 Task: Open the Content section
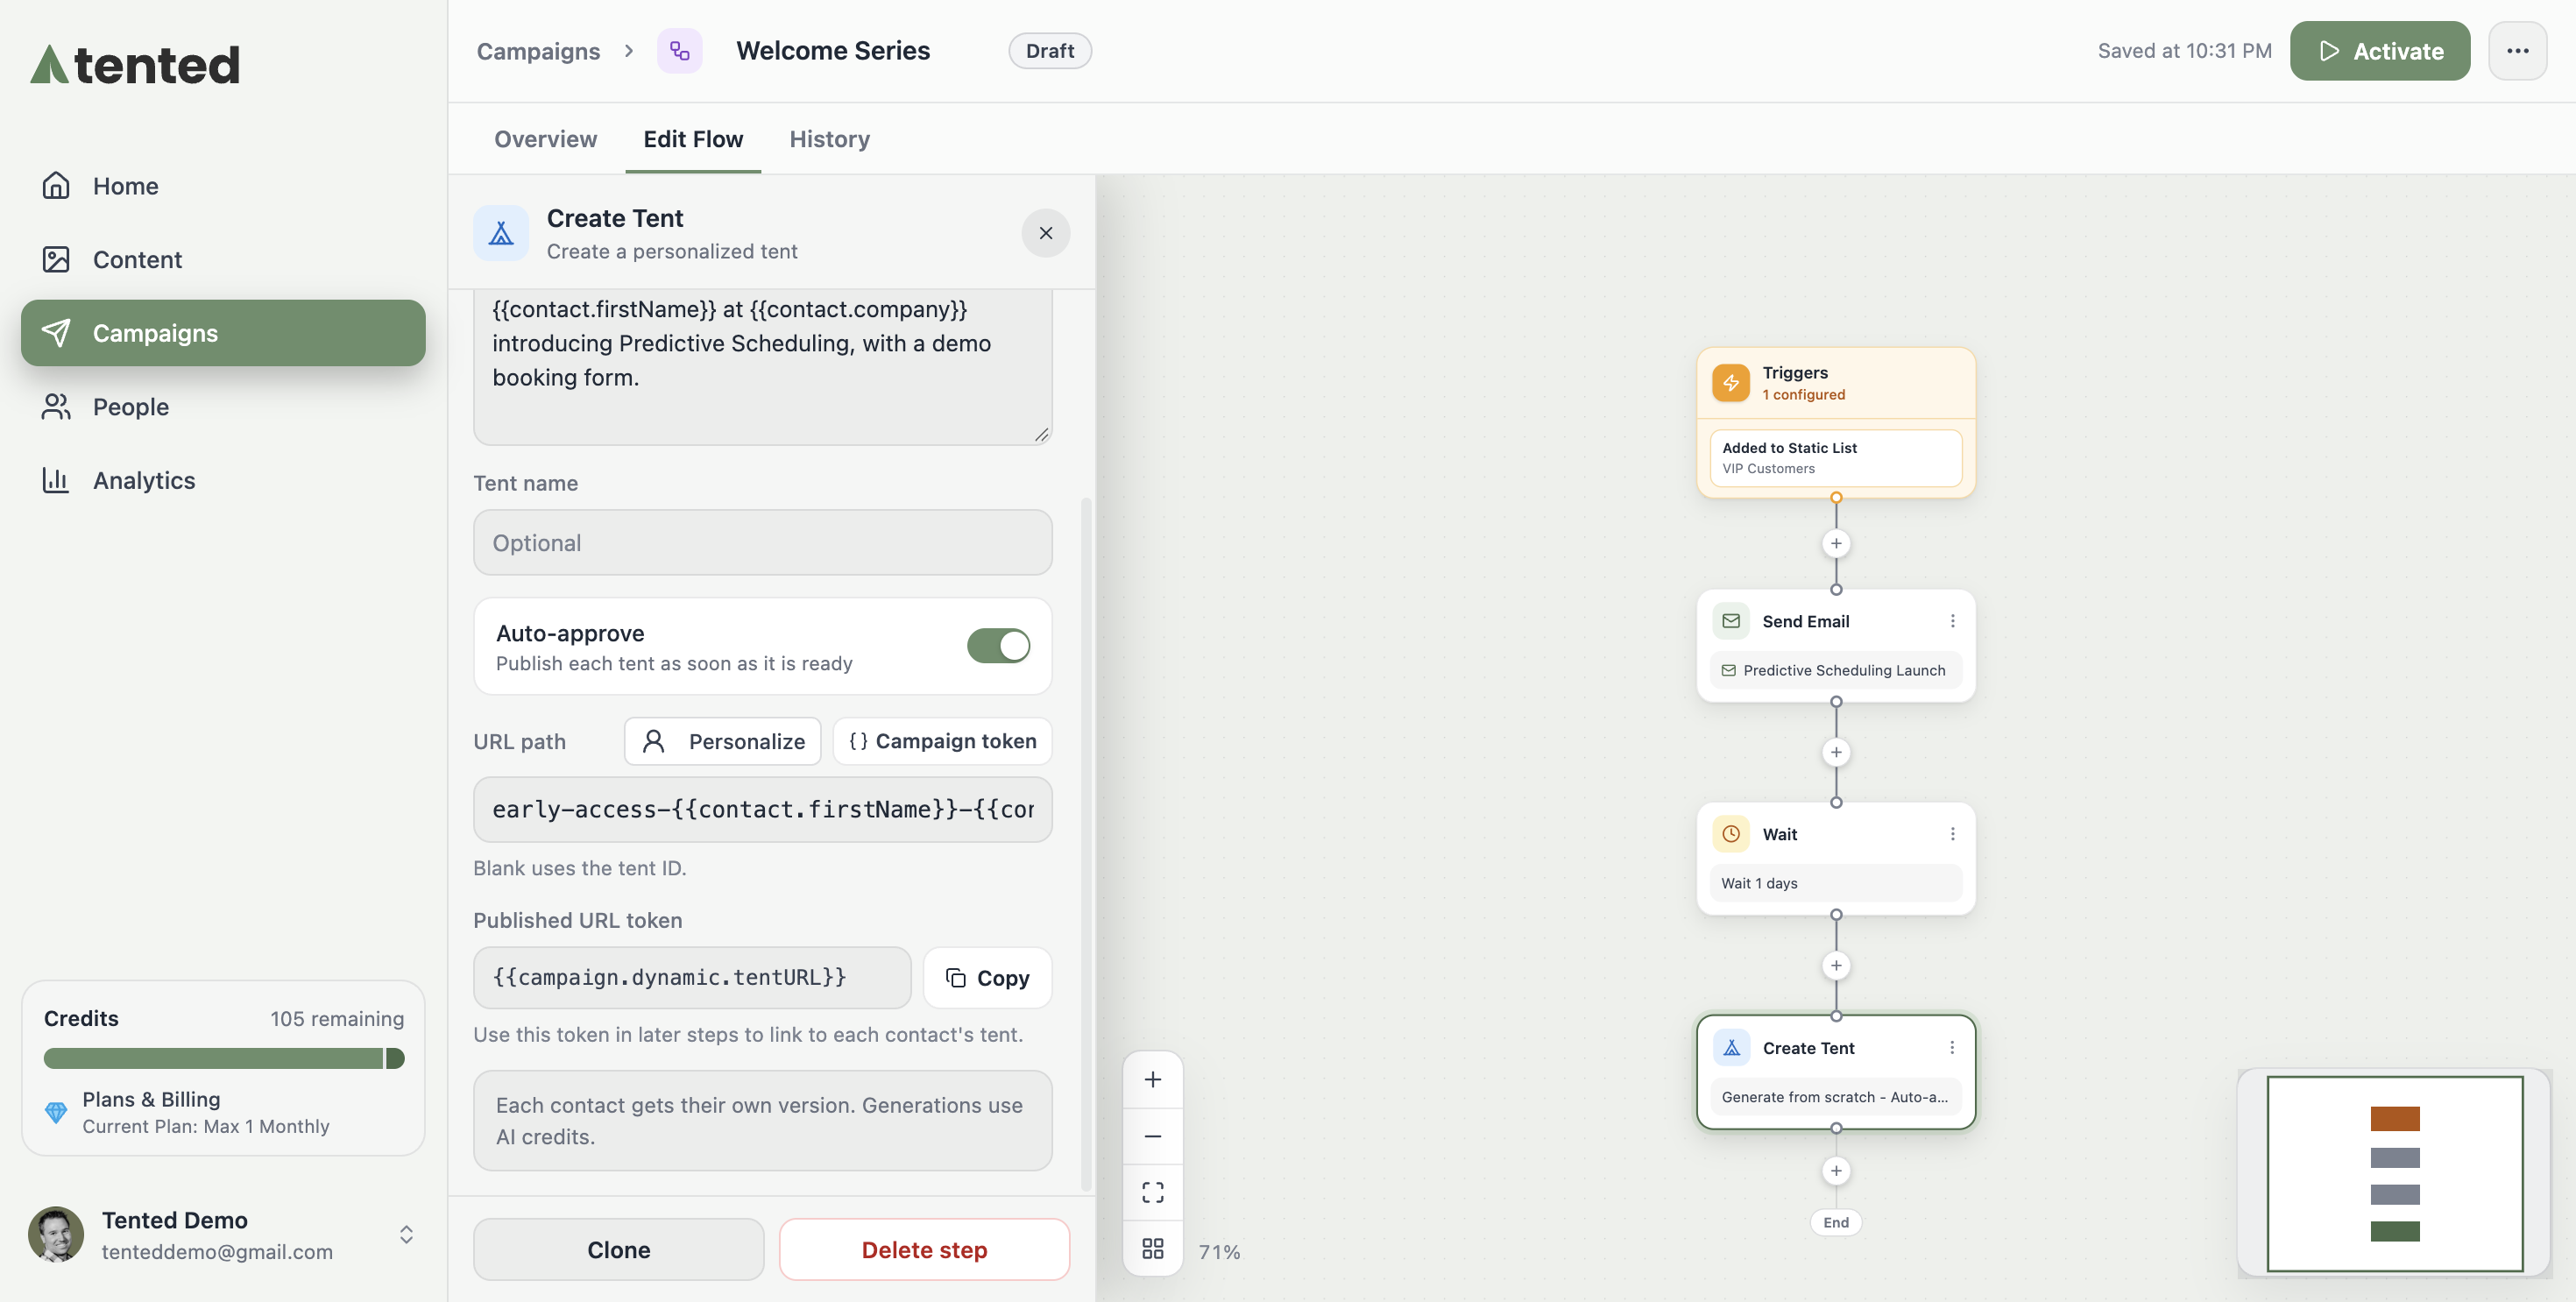click(x=223, y=259)
